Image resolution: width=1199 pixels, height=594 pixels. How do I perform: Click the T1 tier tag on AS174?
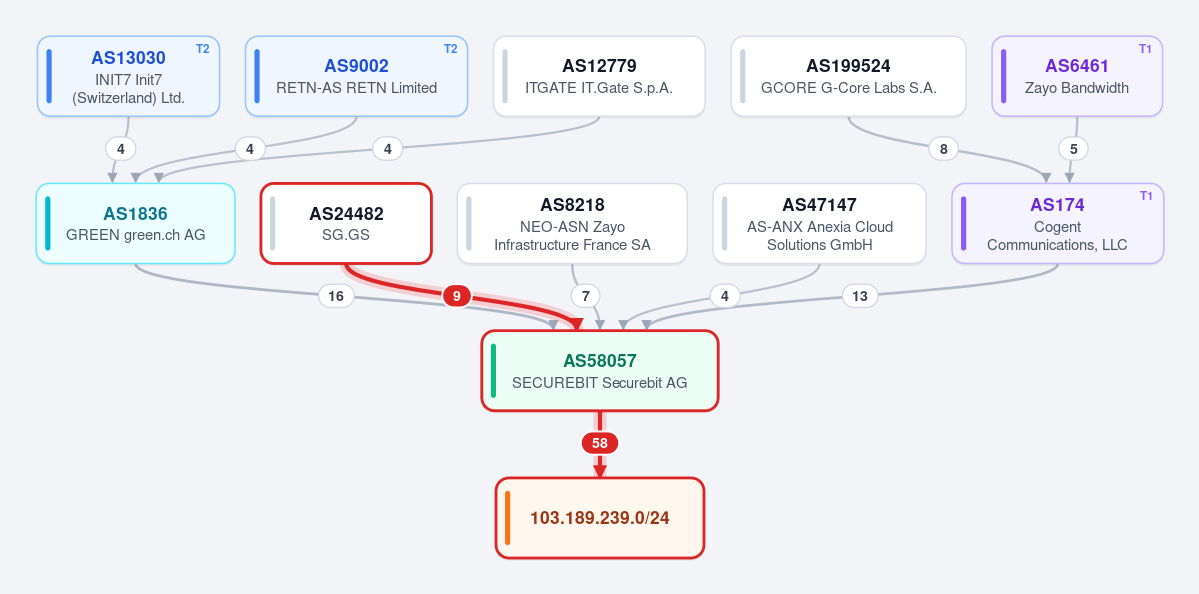click(x=1145, y=196)
